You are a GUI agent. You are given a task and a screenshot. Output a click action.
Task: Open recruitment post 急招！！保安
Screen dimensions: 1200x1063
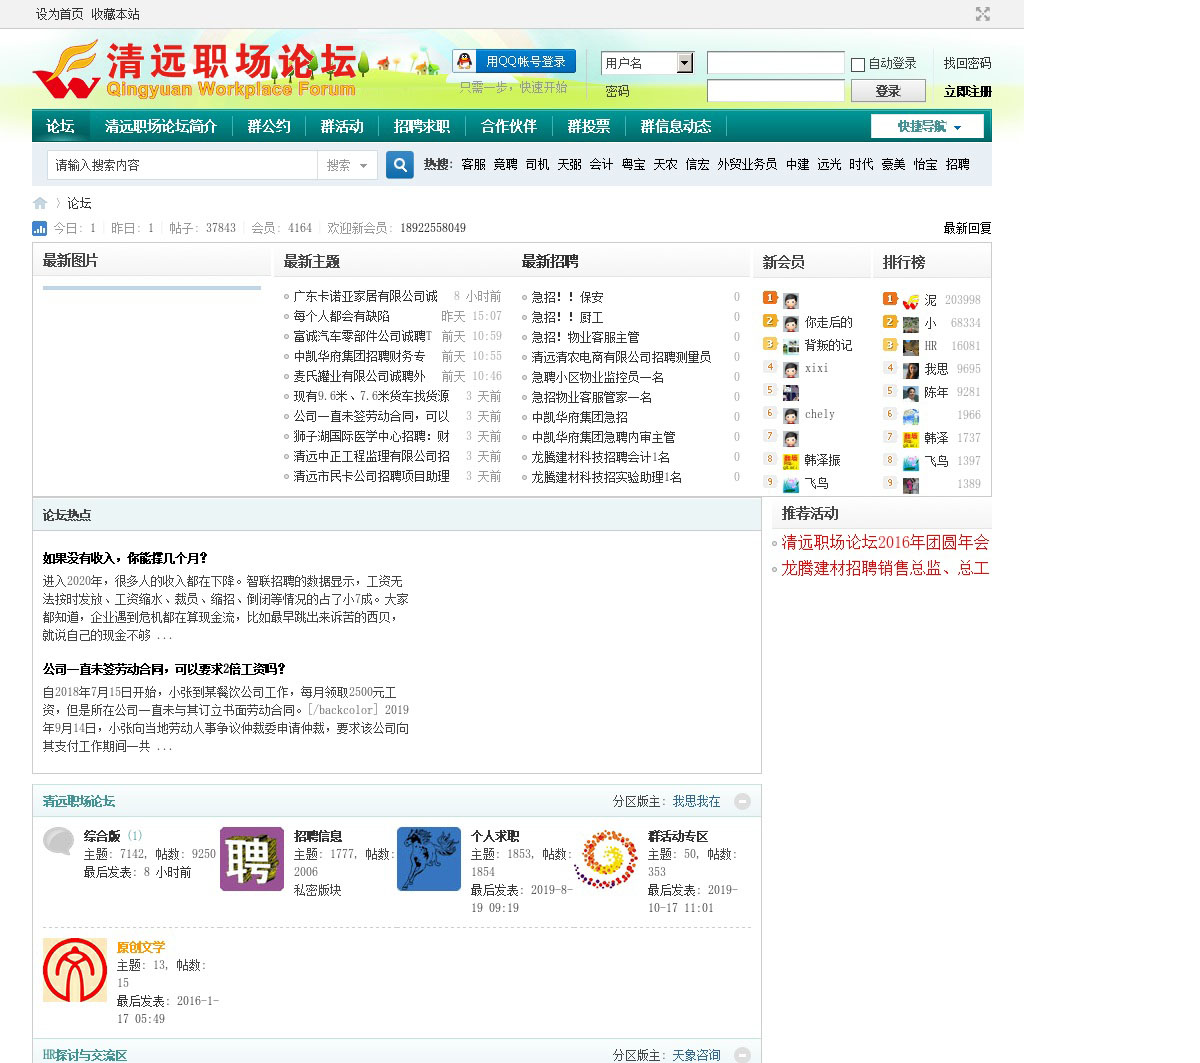click(567, 297)
